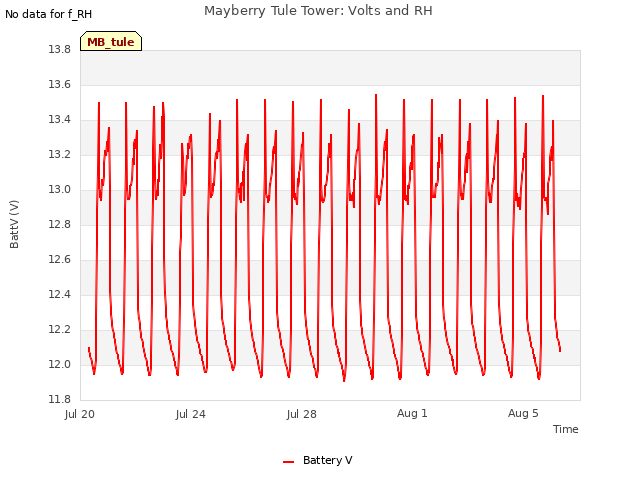
Task: Click the 13.6 y-axis tick label
Action: [60, 84]
